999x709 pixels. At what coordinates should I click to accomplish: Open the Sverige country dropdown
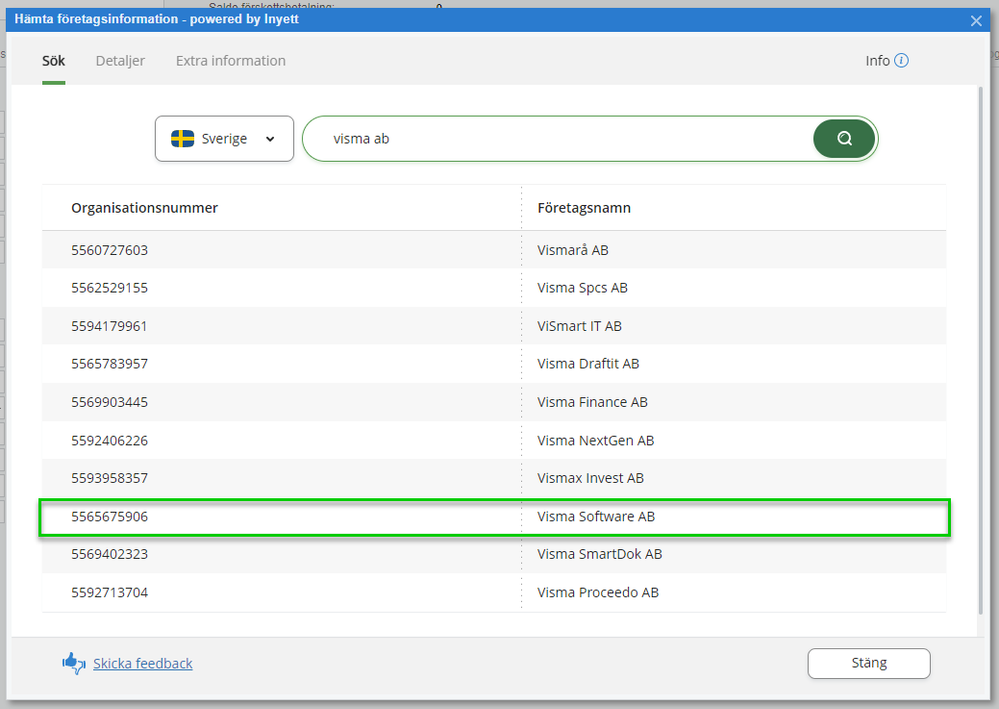(224, 139)
